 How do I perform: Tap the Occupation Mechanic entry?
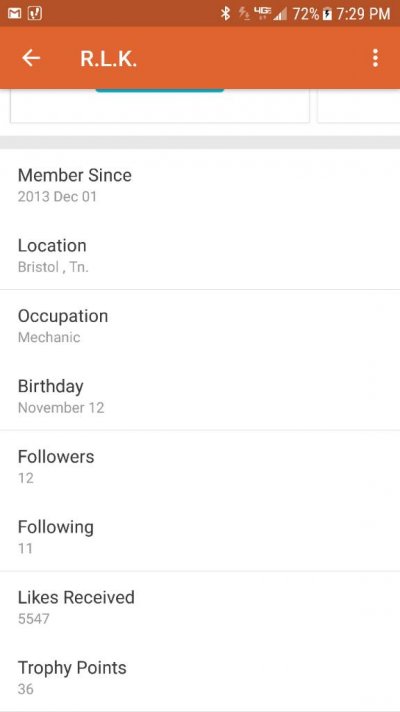200,325
